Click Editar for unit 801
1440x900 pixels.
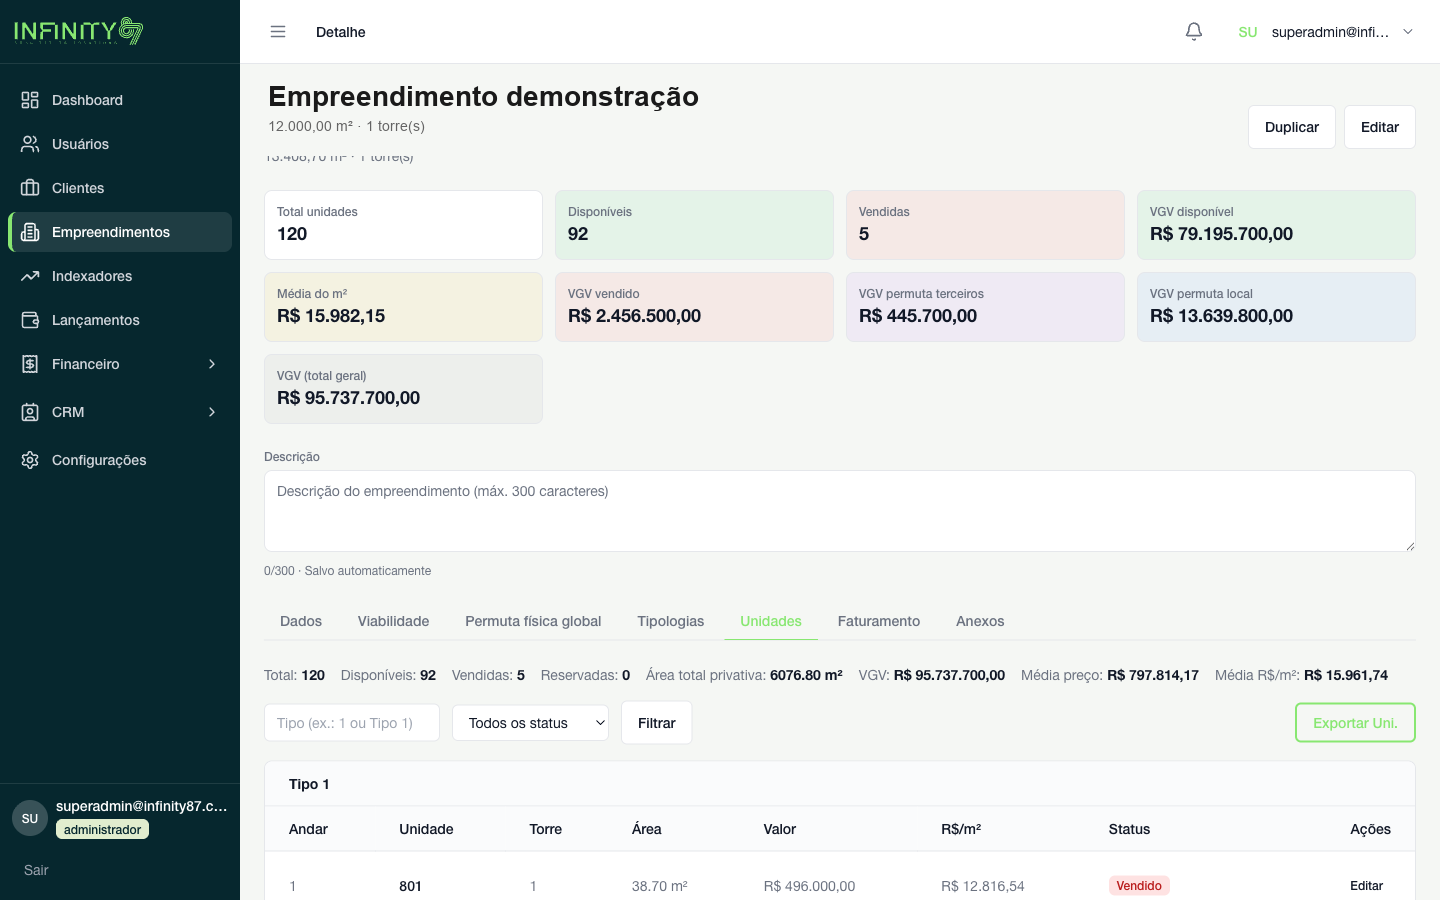(x=1366, y=886)
